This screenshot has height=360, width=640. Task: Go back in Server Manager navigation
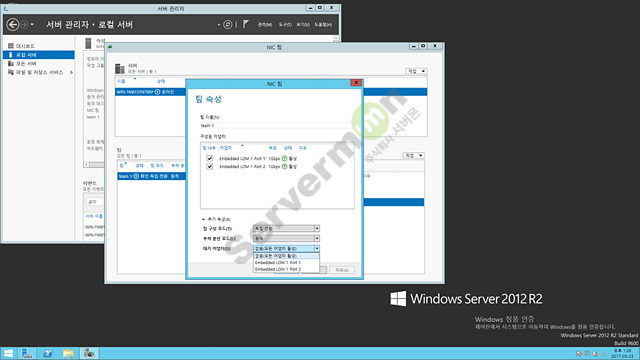(13, 24)
